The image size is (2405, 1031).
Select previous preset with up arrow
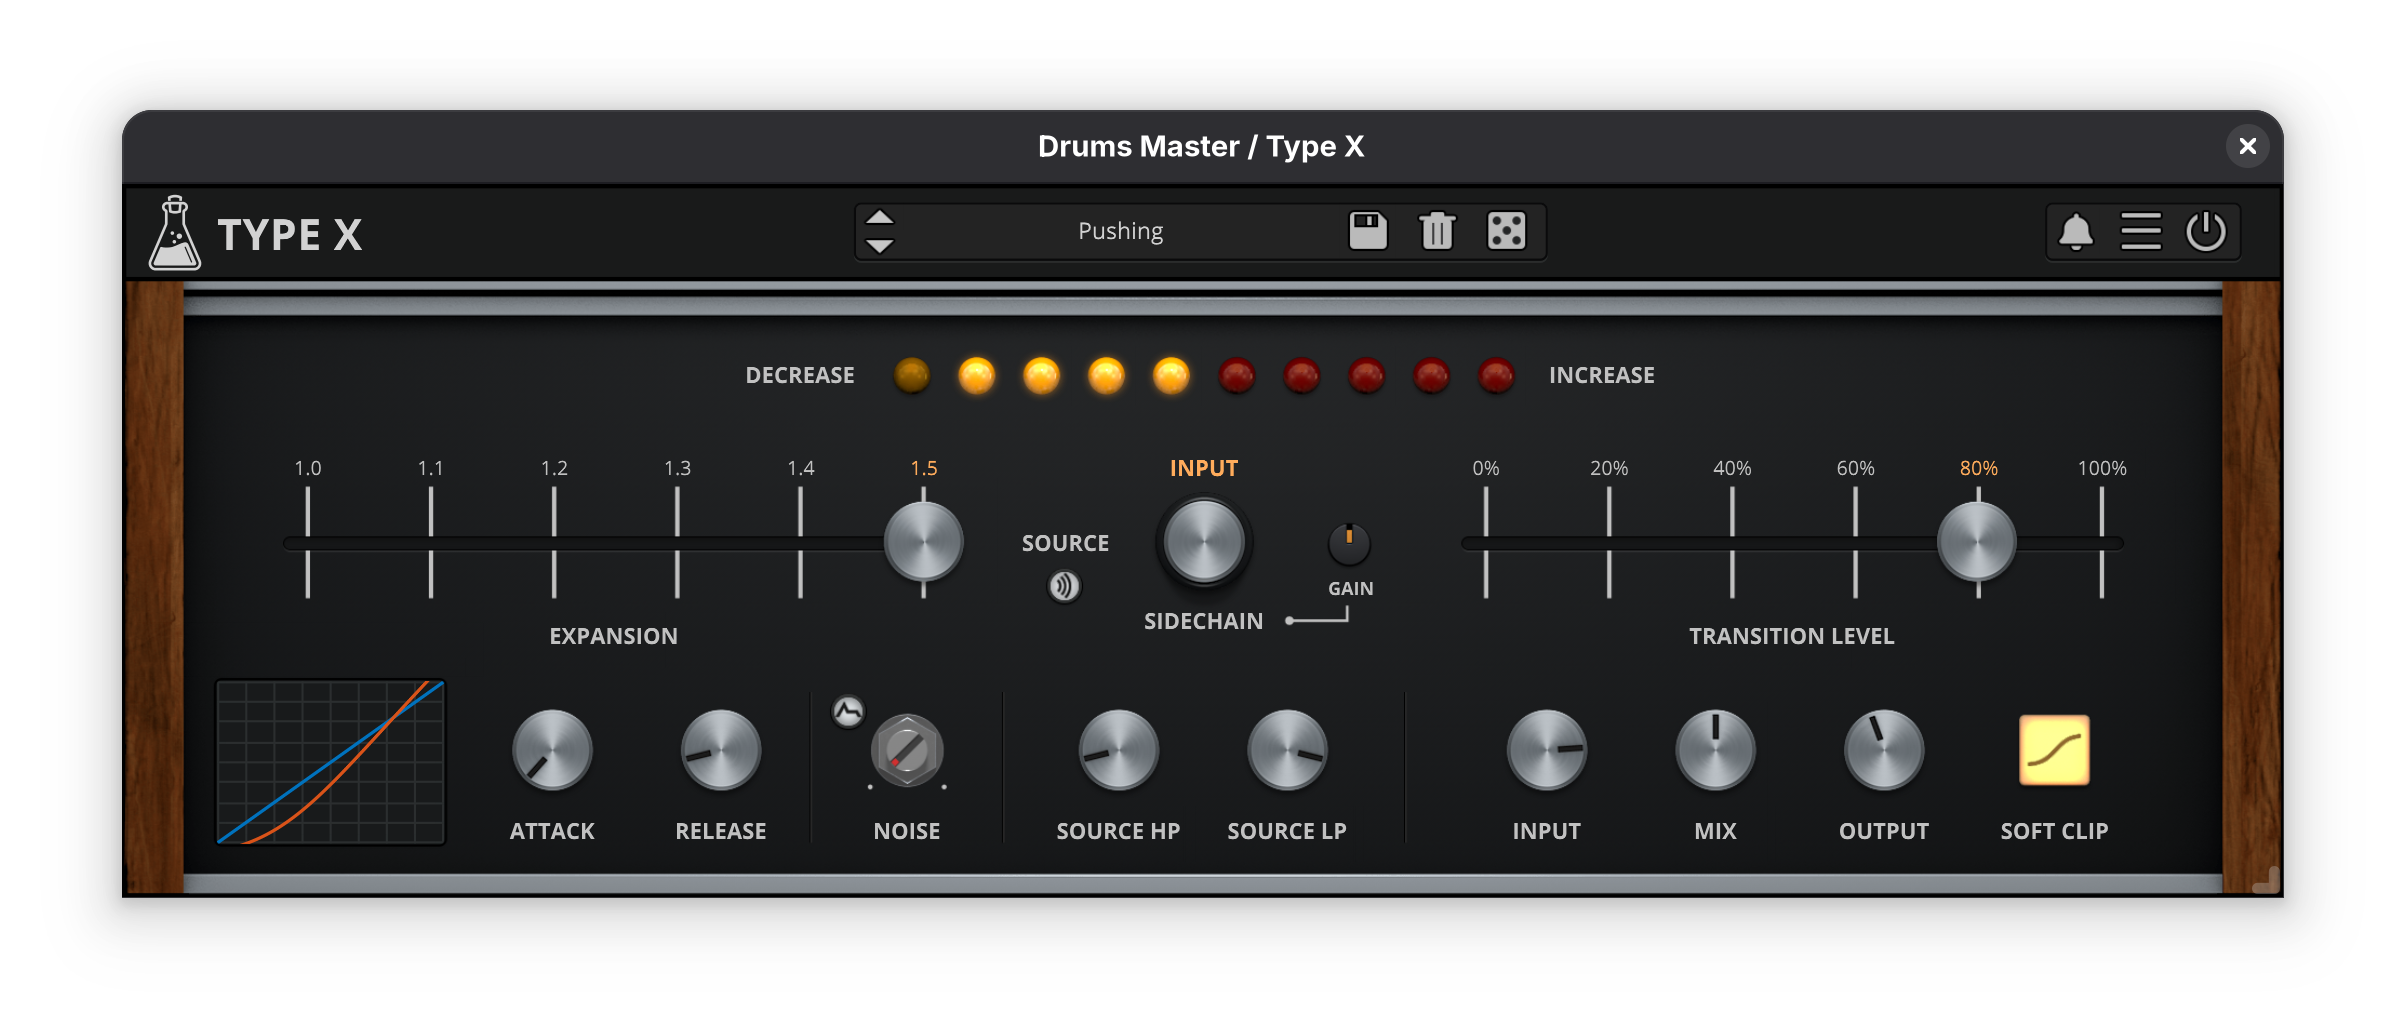(x=880, y=217)
